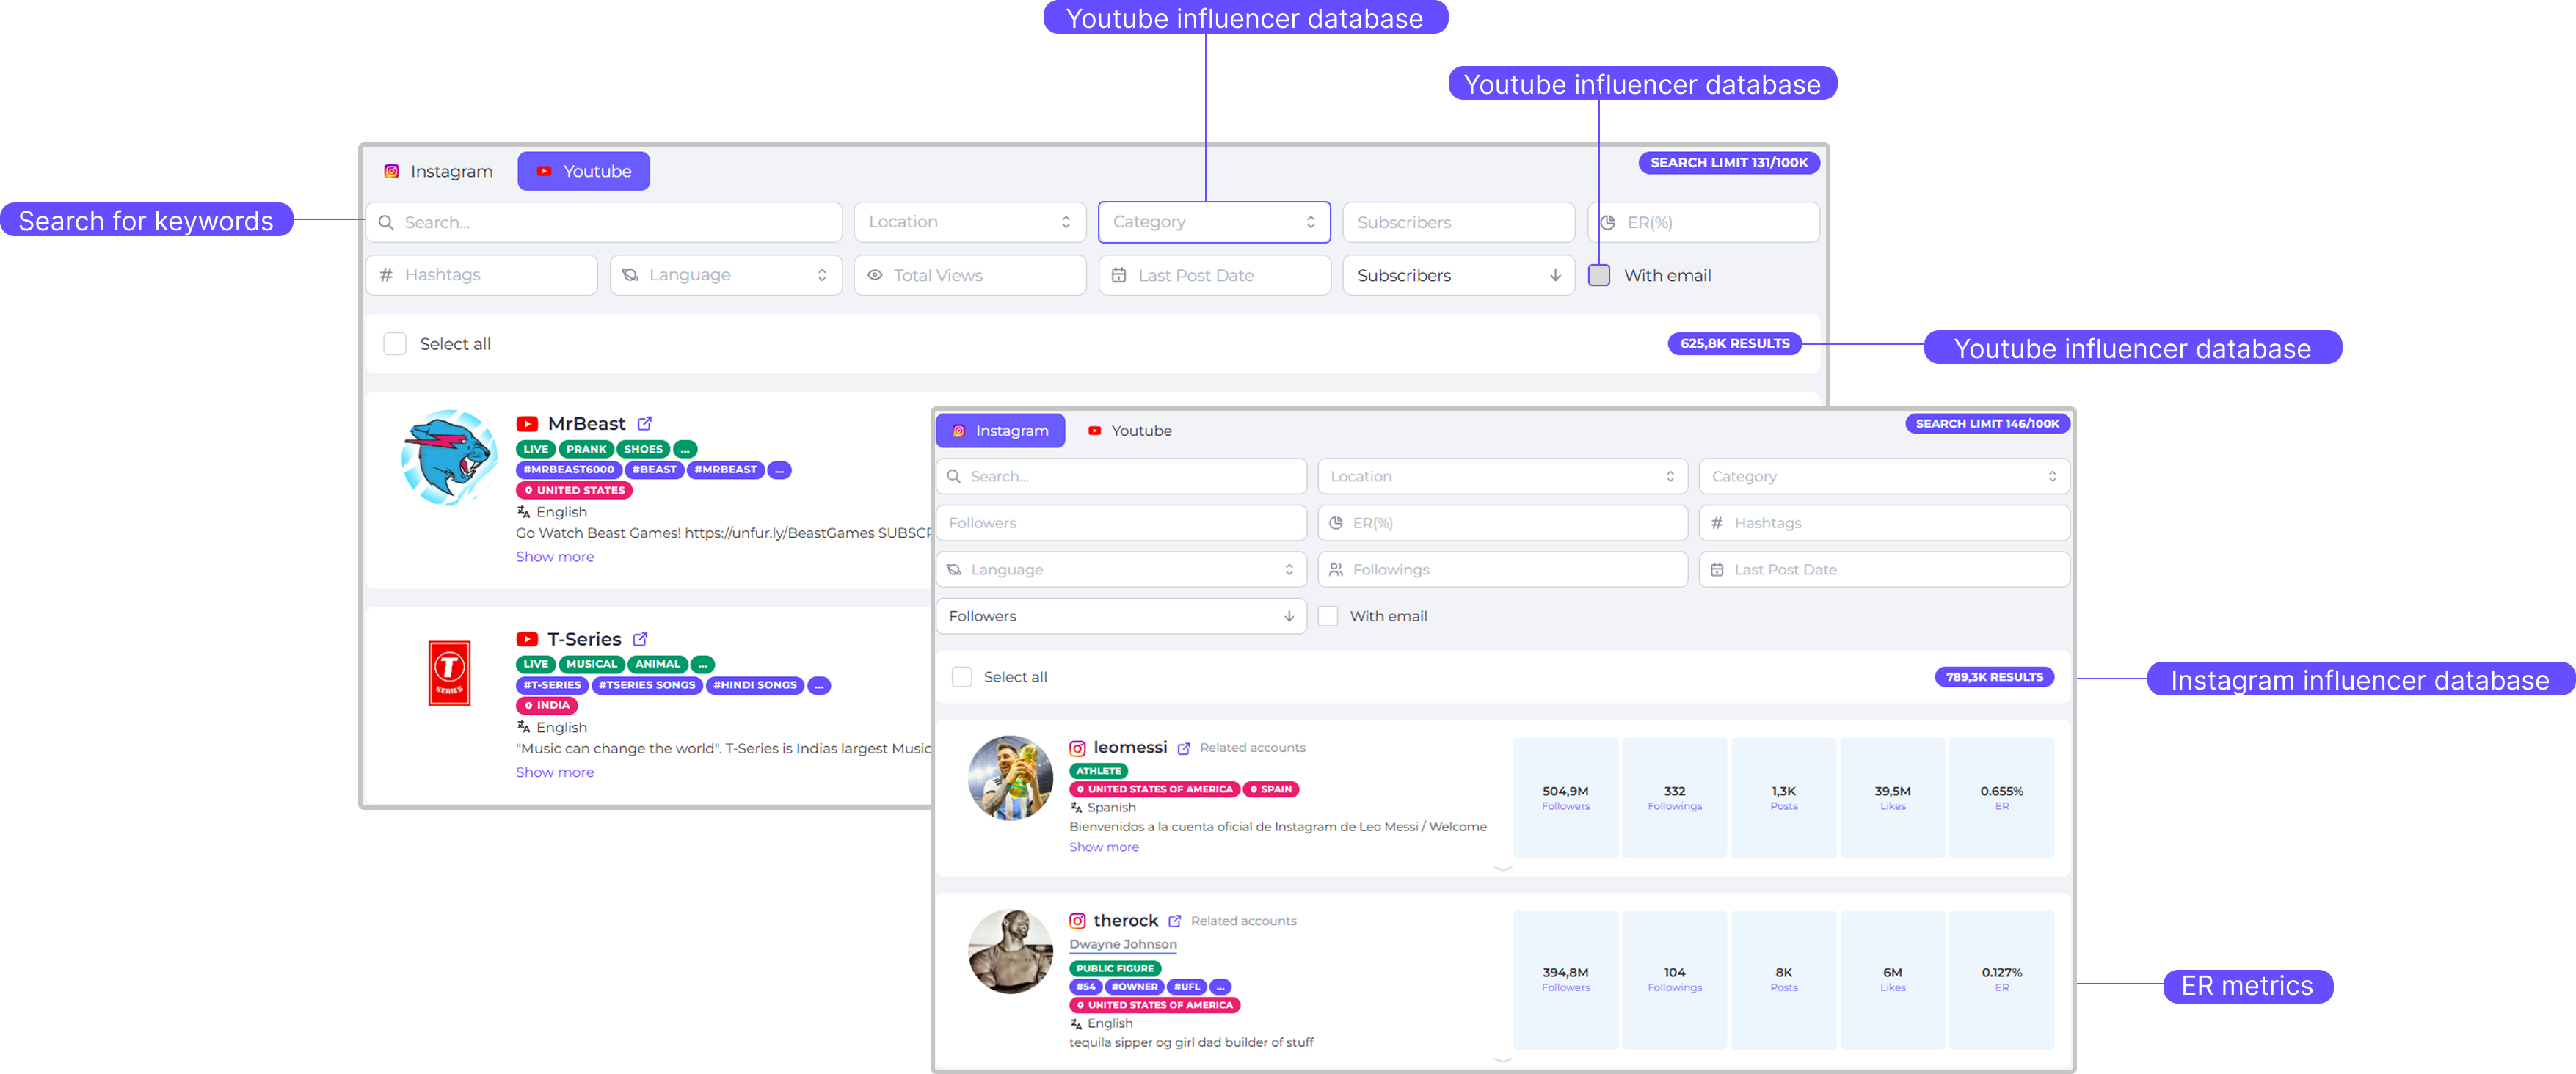Click the MrBeast channel avatar
The image size is (2576, 1074).
pyautogui.click(x=449, y=458)
